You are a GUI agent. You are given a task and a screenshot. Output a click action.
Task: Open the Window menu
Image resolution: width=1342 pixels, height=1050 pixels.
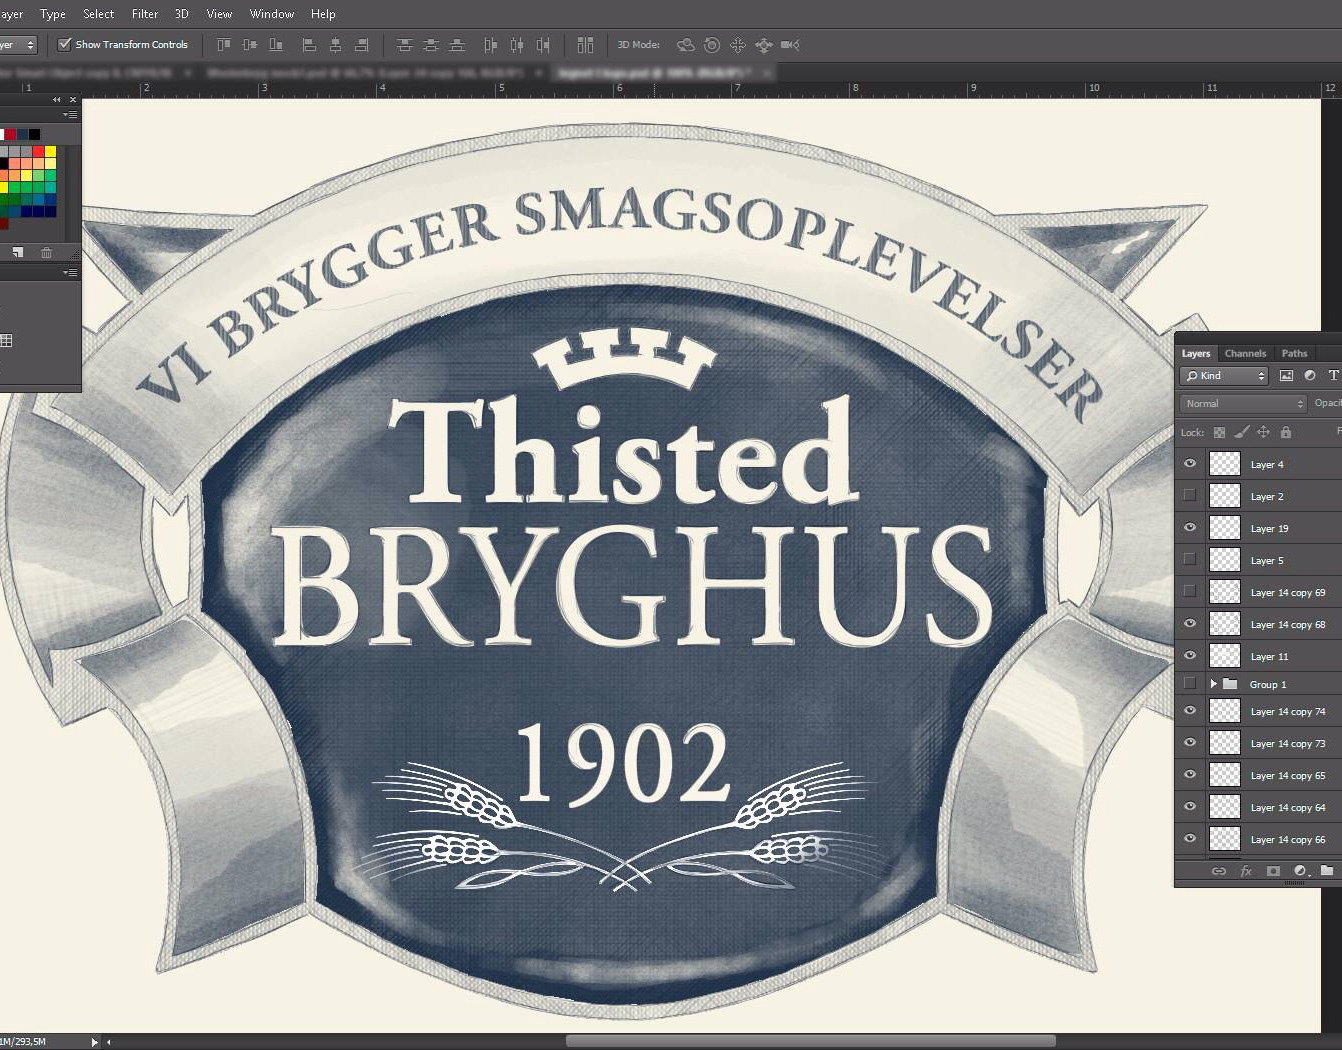point(272,14)
